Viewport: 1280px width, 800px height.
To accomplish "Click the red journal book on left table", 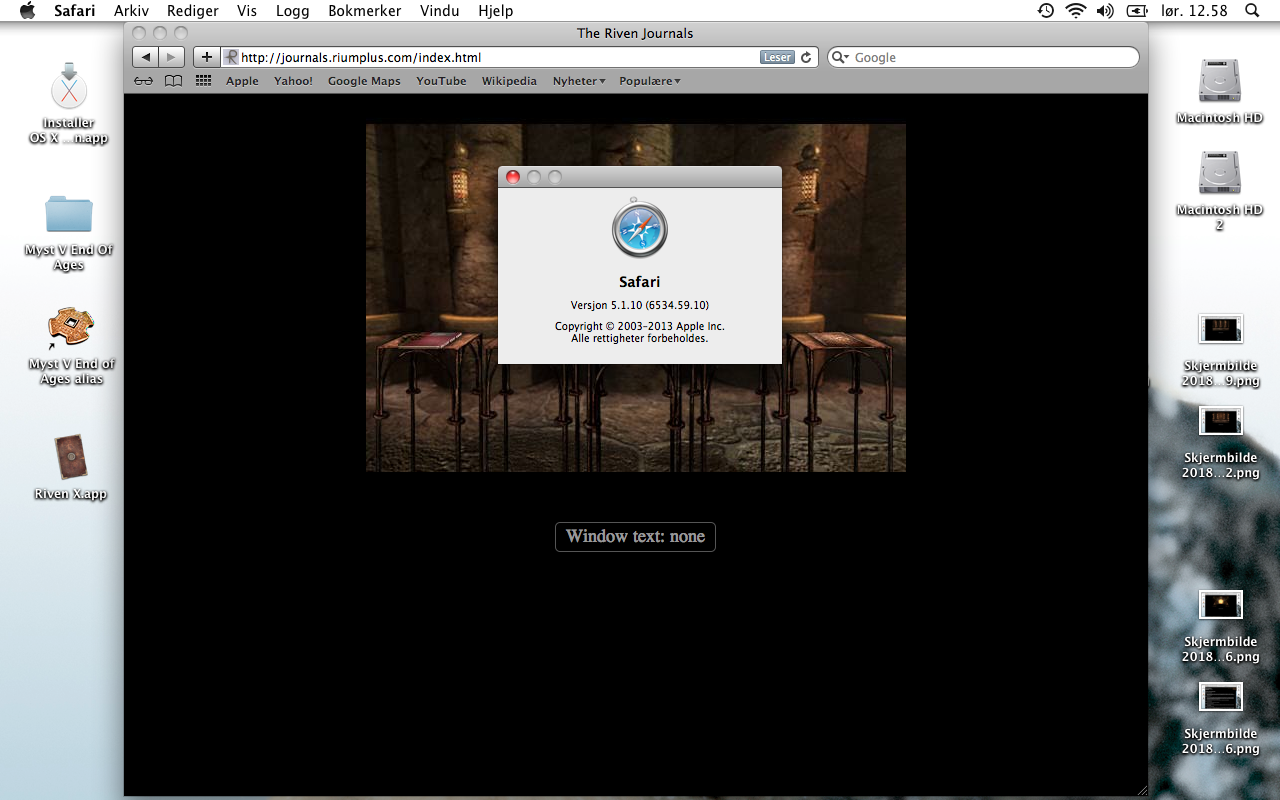I will tap(431, 339).
